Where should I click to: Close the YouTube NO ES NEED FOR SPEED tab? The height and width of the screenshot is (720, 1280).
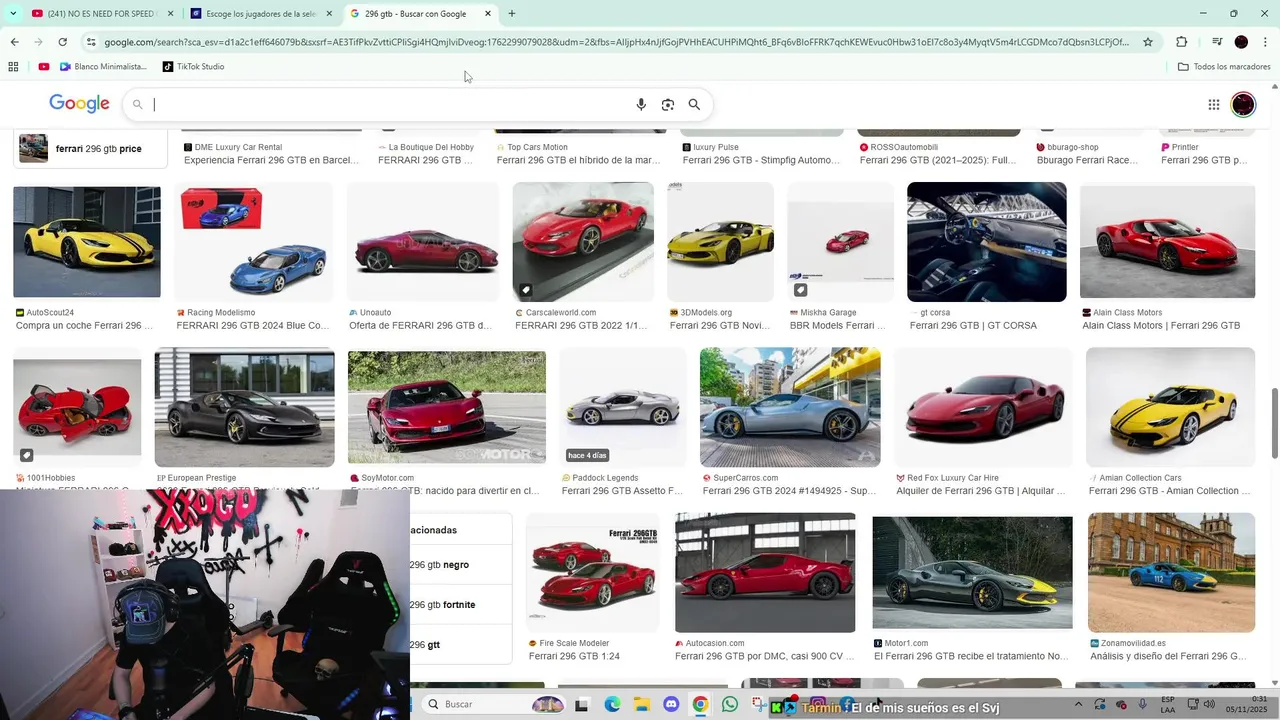pos(170,14)
